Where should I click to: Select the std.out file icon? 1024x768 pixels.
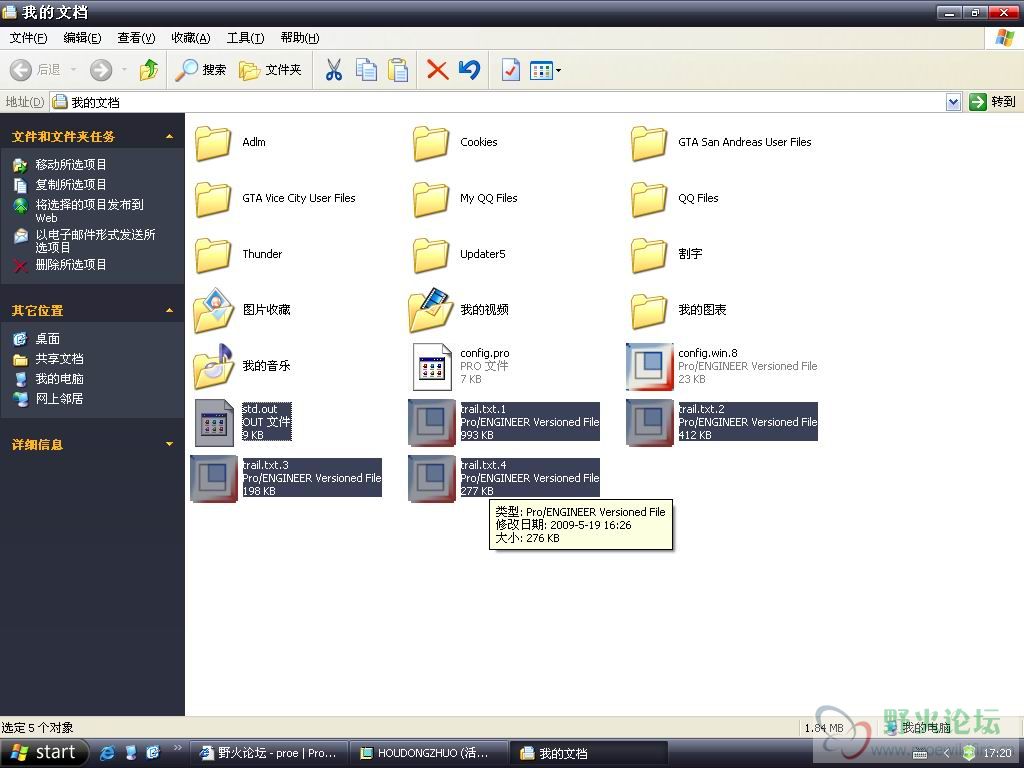[x=214, y=423]
